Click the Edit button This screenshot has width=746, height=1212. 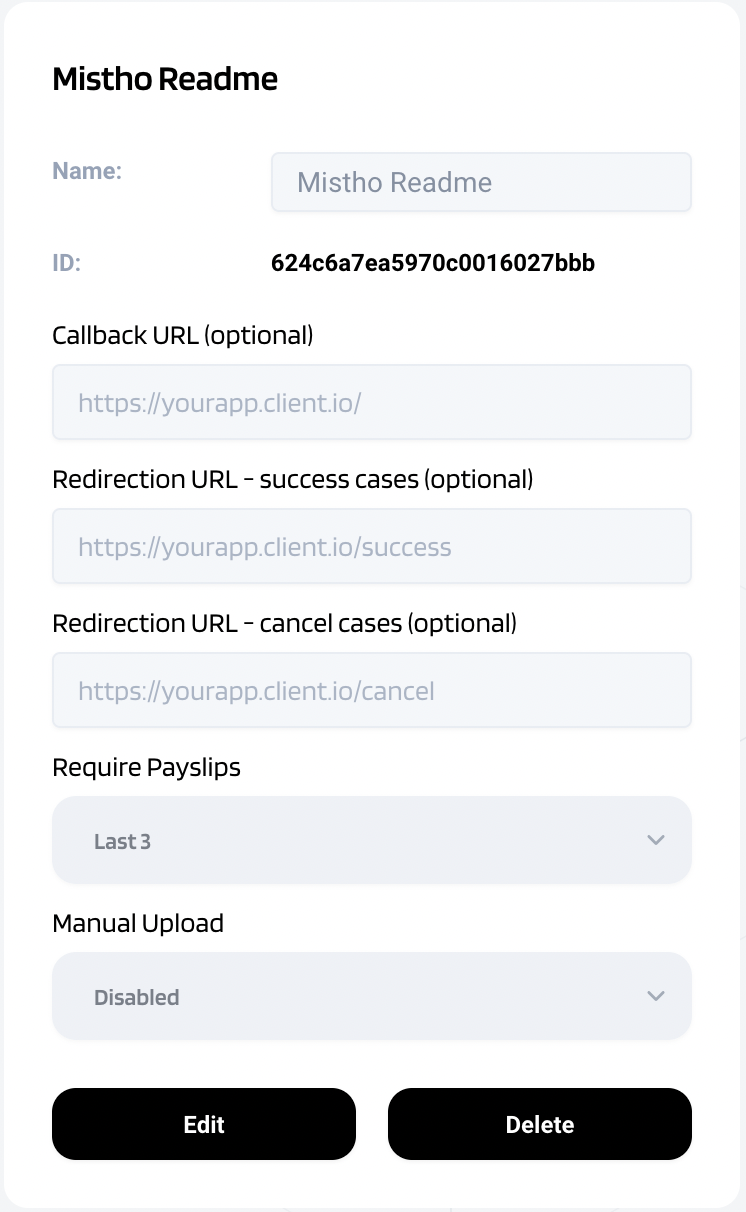click(204, 1124)
